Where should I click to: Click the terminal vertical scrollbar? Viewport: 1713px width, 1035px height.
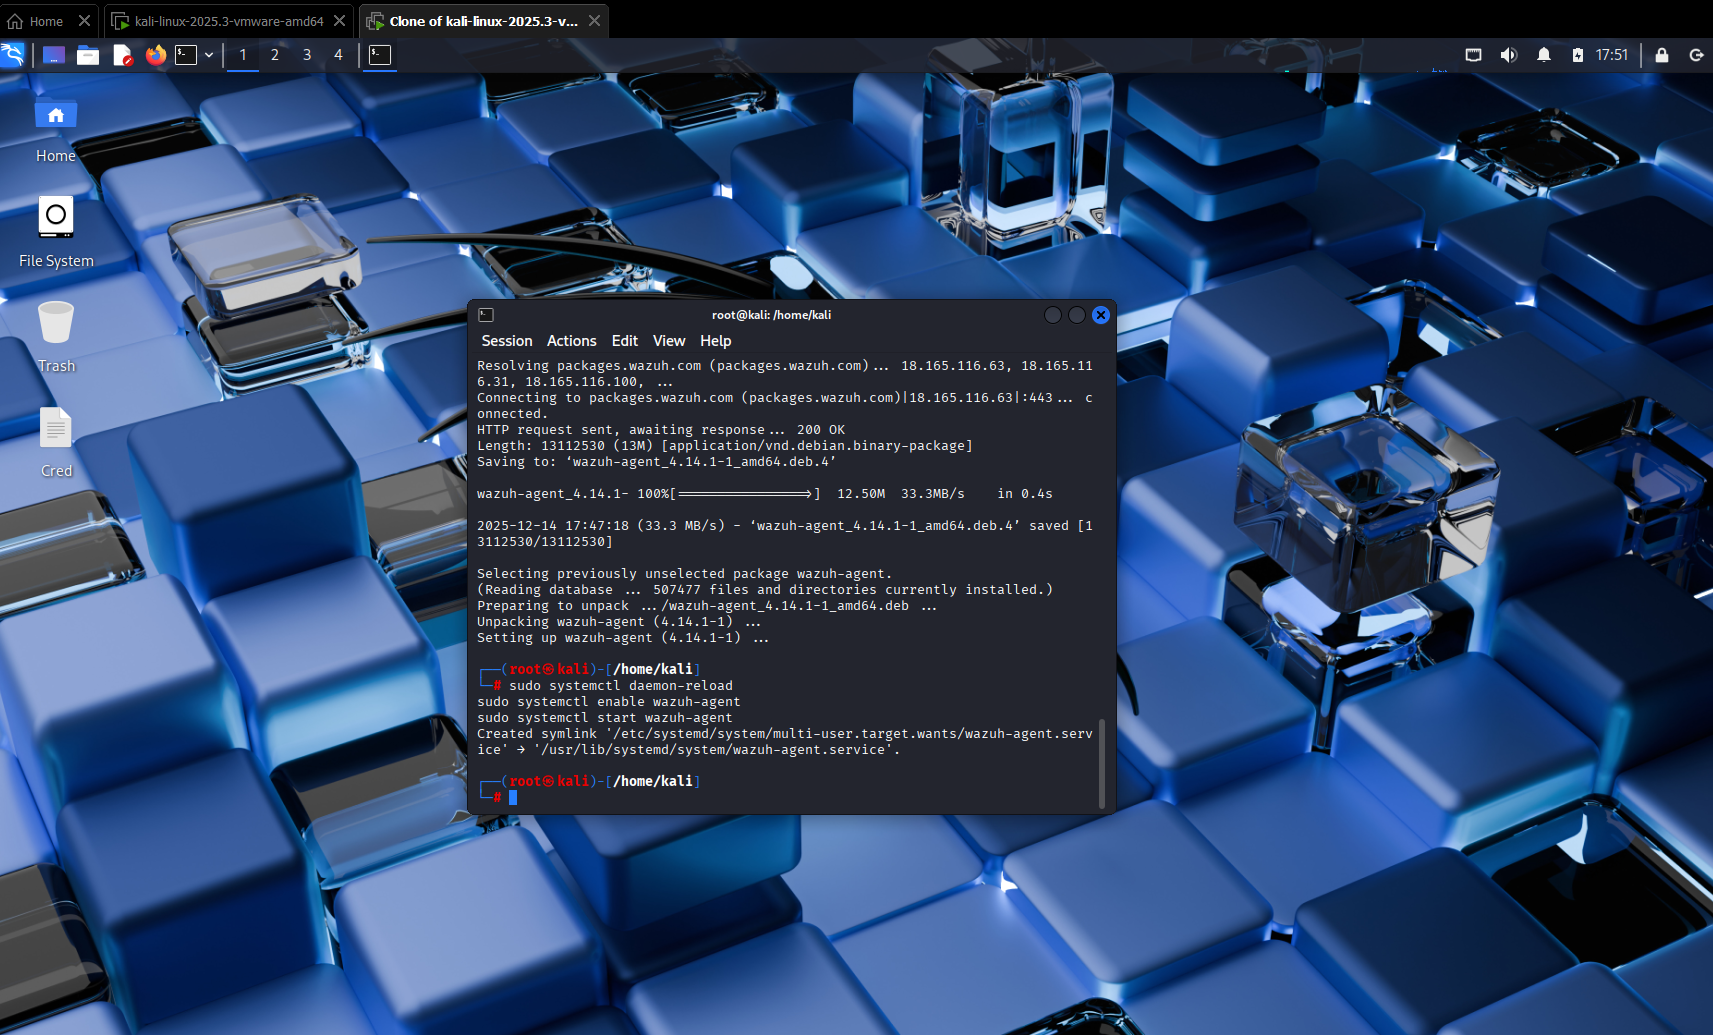pos(1102,763)
